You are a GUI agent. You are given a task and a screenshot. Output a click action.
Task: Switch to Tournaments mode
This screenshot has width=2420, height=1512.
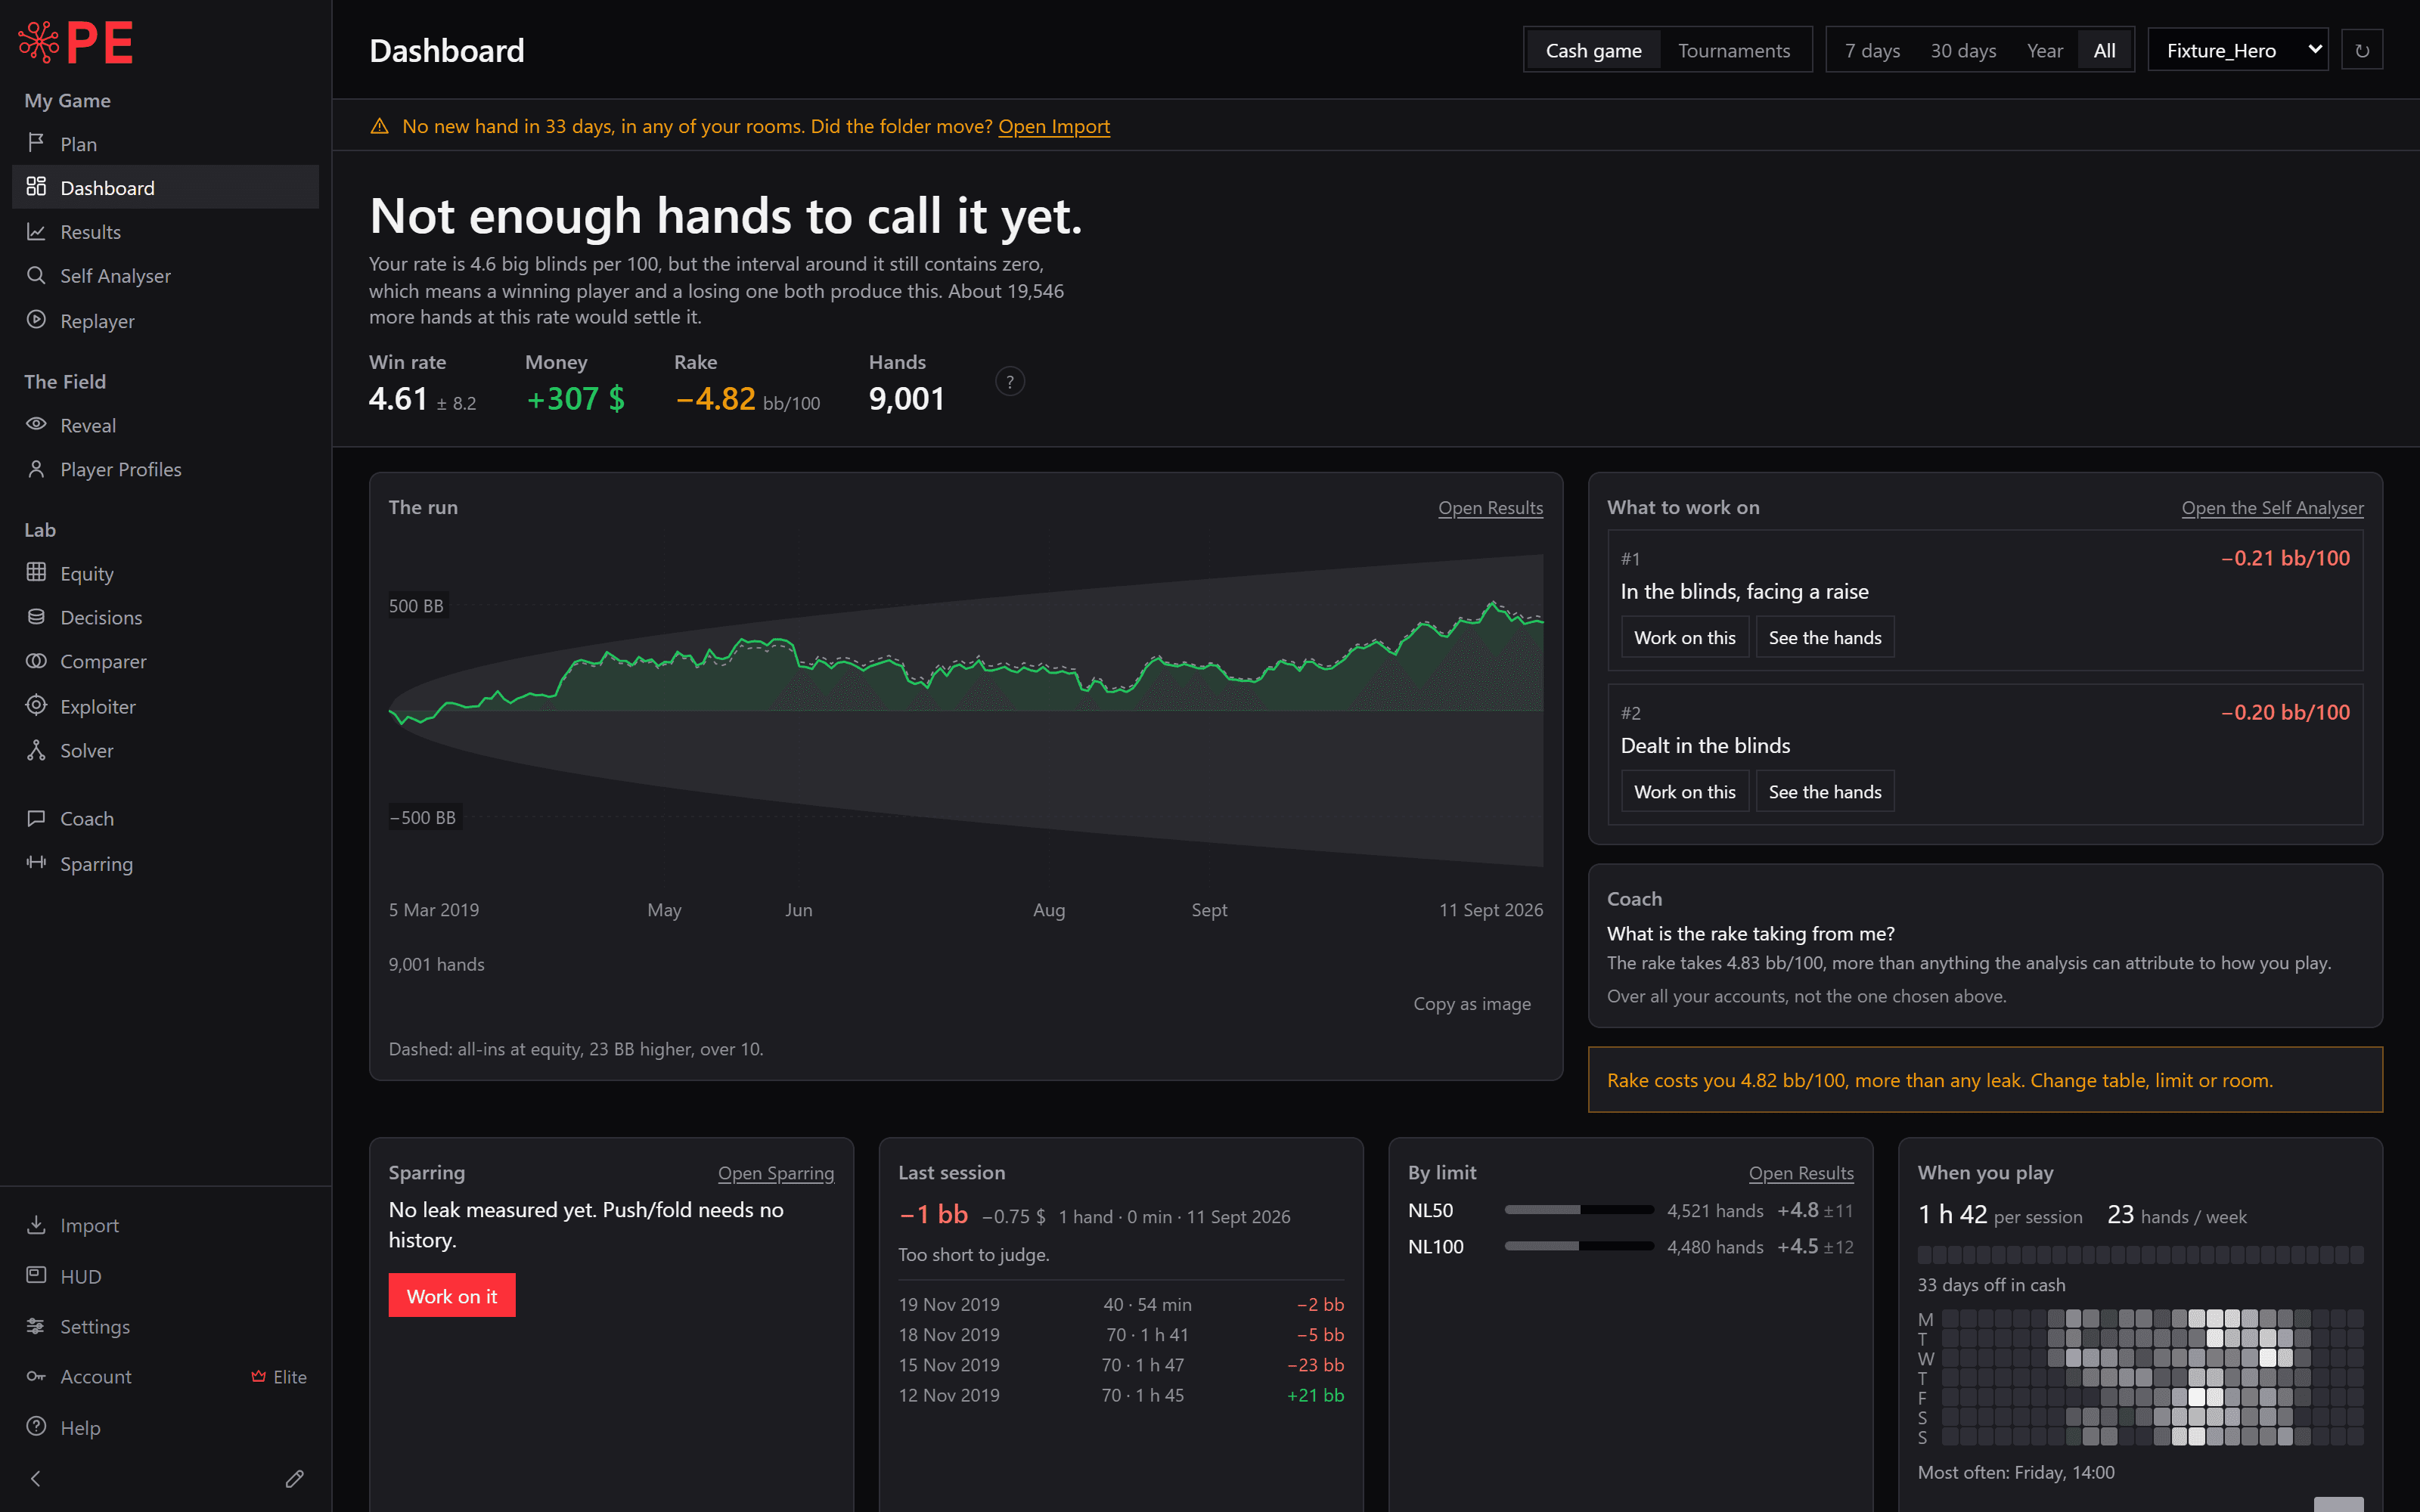click(x=1734, y=50)
